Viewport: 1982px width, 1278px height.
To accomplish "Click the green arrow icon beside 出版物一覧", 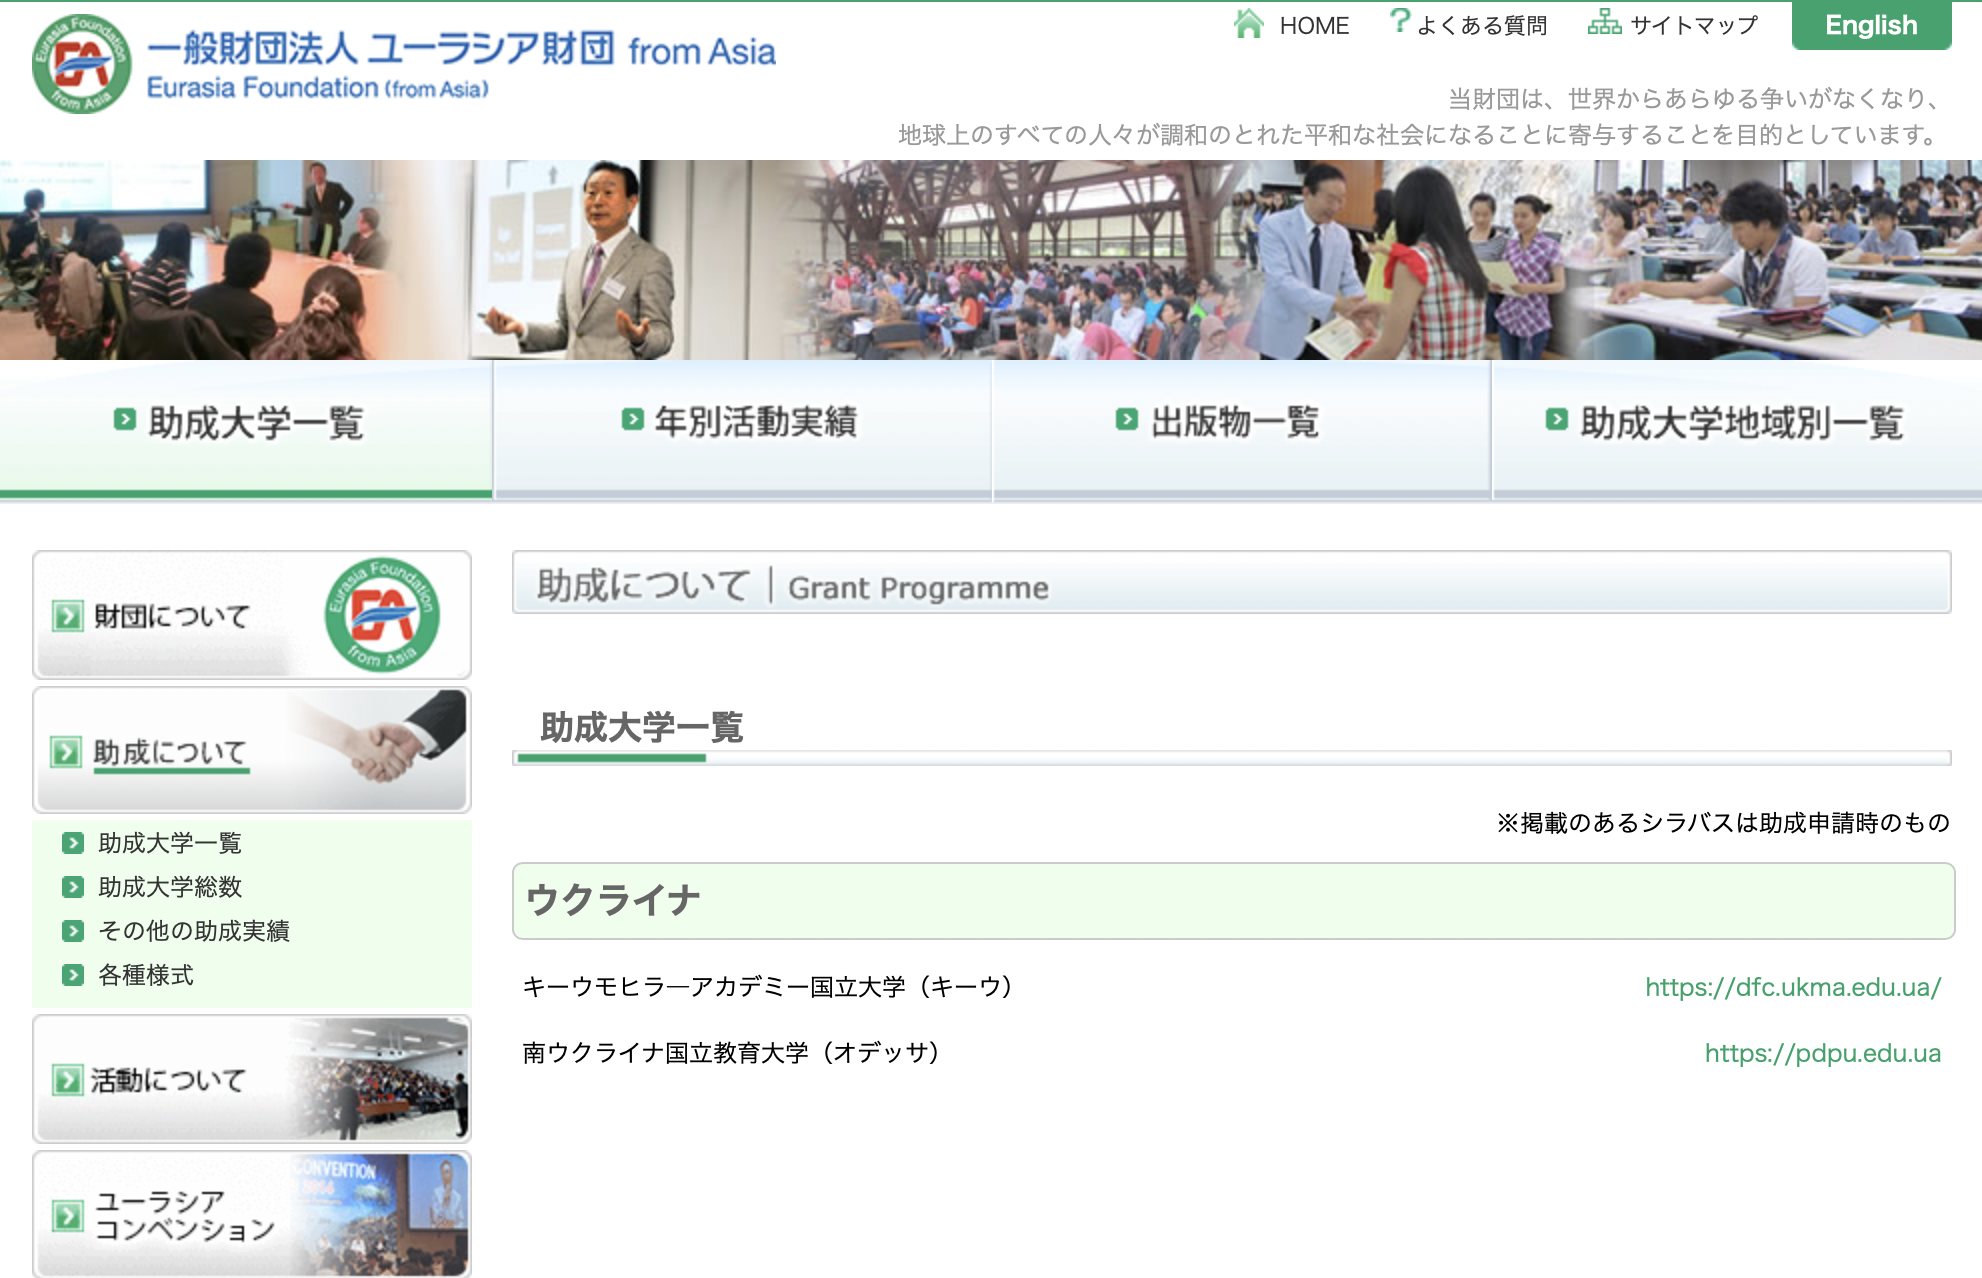I will 1127,419.
